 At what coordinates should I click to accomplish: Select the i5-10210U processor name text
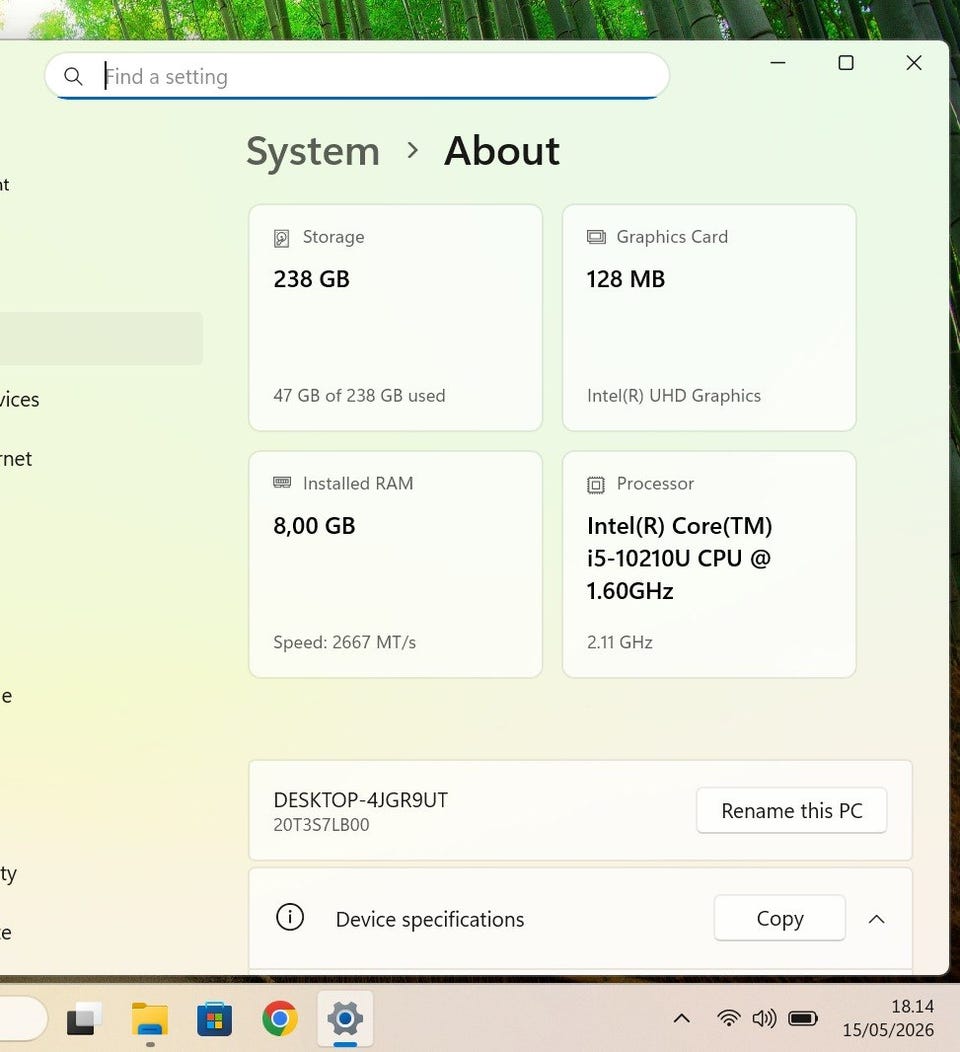point(679,558)
